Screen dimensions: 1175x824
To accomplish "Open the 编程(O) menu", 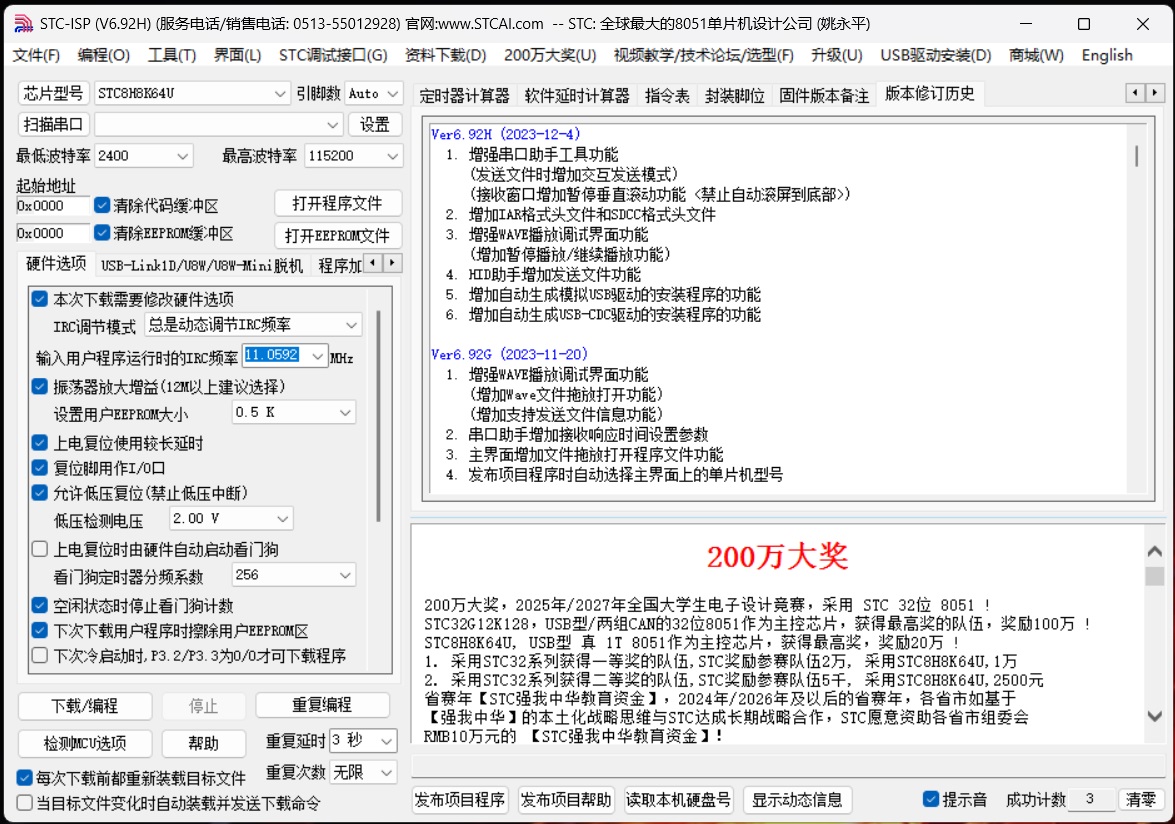I will click(x=103, y=55).
